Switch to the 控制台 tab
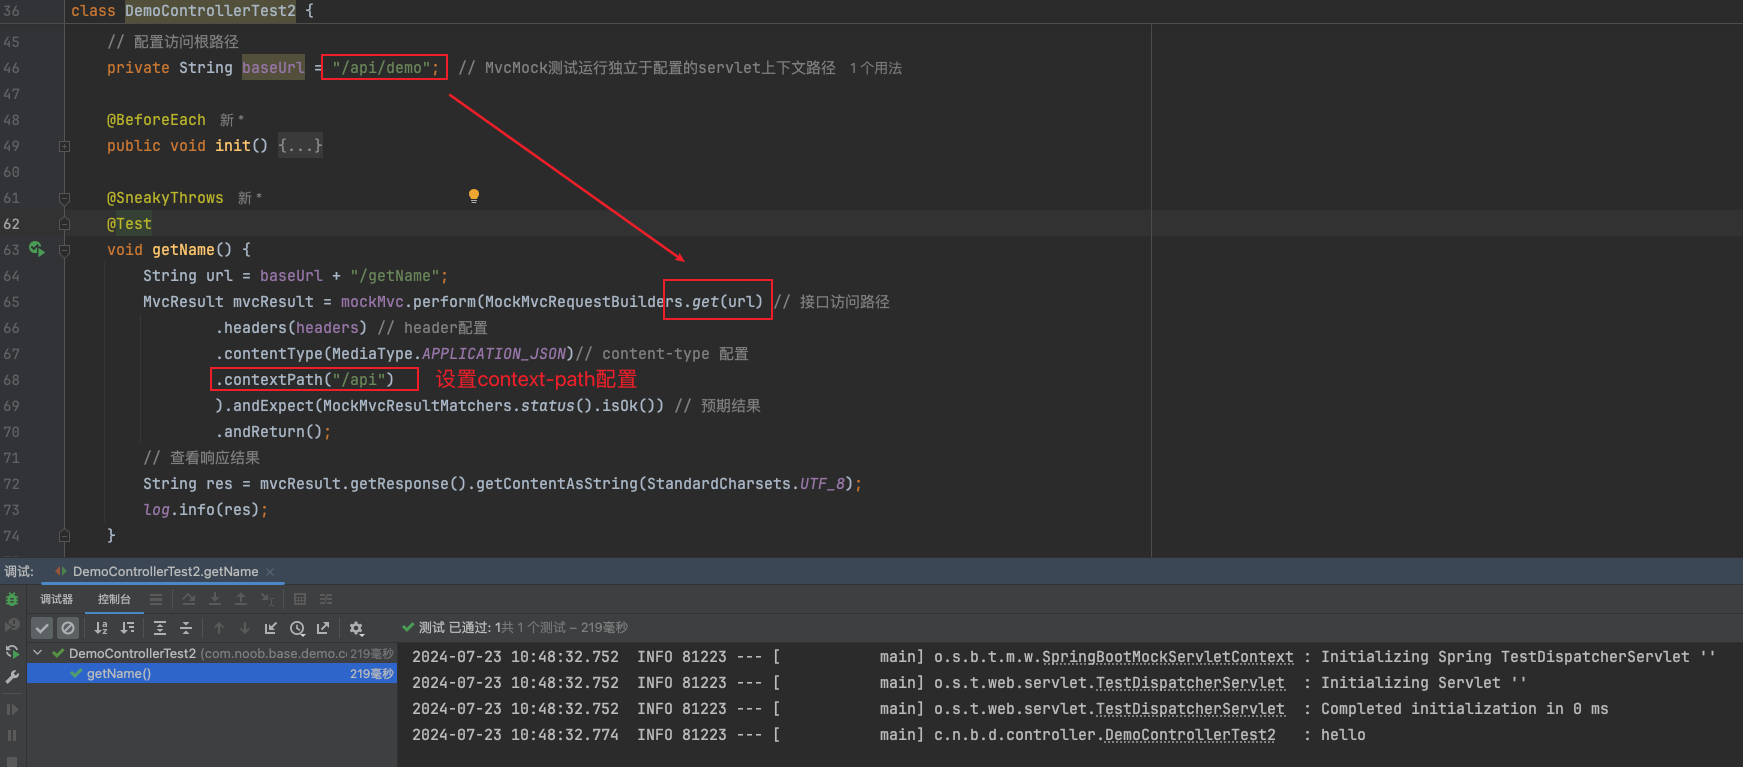This screenshot has width=1743, height=767. click(x=114, y=599)
